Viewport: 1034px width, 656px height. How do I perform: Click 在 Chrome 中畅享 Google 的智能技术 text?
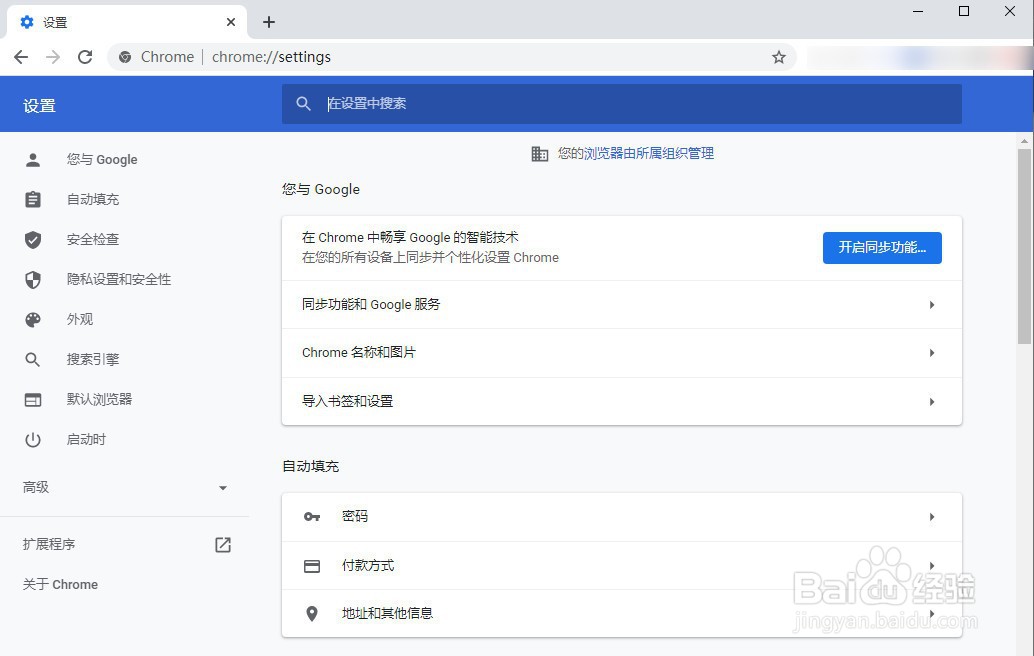(410, 237)
